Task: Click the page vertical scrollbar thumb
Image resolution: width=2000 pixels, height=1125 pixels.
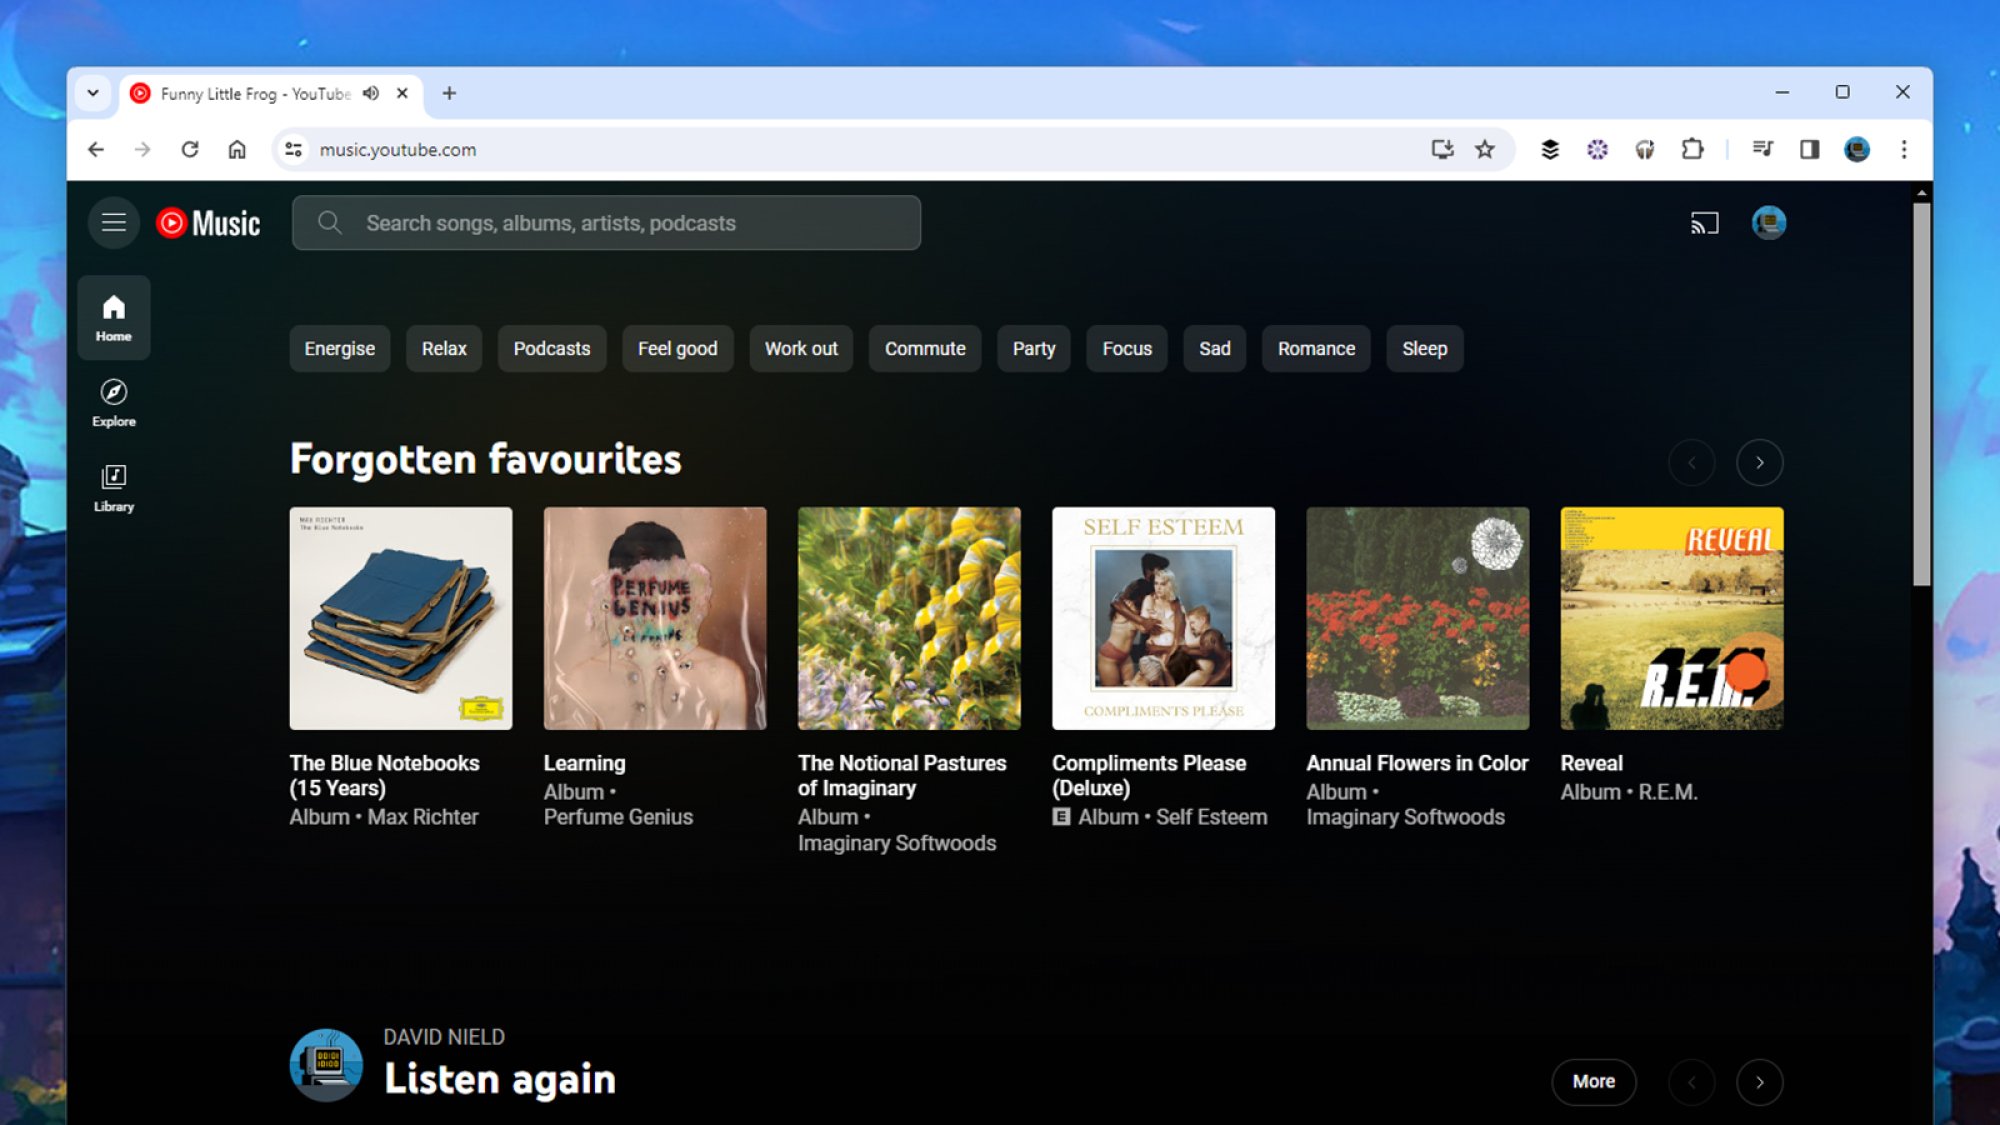Action: (x=1921, y=394)
